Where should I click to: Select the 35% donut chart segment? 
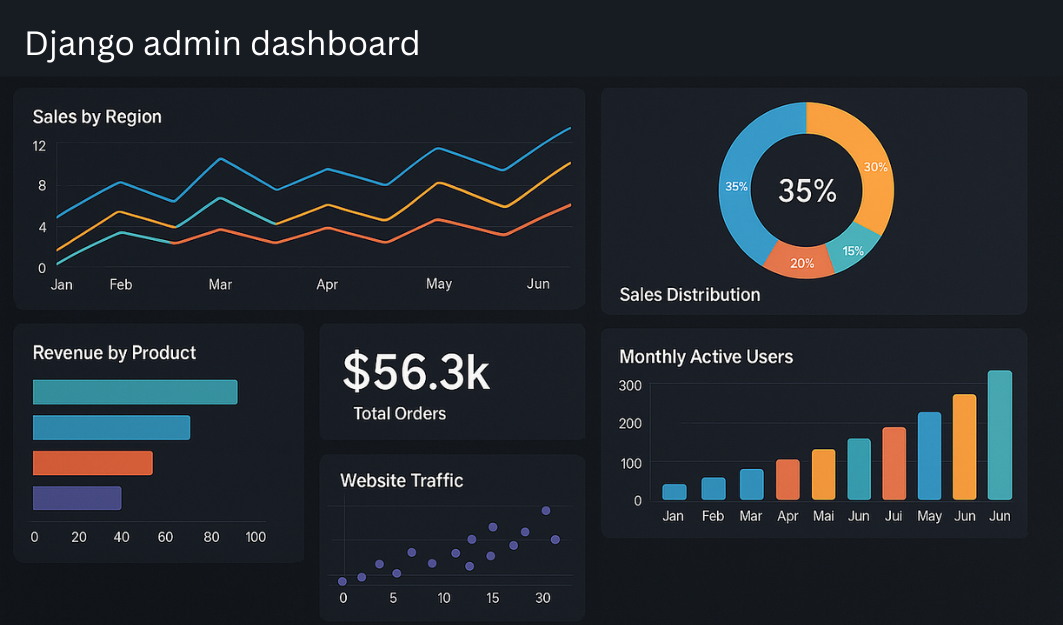tap(737, 187)
